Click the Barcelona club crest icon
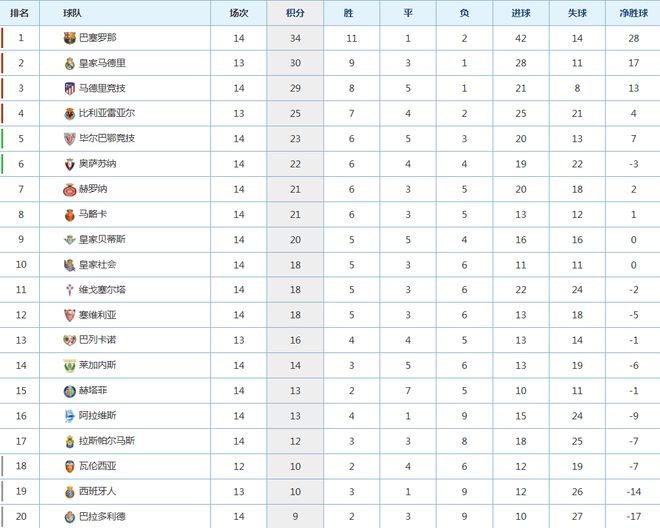The image size is (660, 528). click(x=69, y=38)
